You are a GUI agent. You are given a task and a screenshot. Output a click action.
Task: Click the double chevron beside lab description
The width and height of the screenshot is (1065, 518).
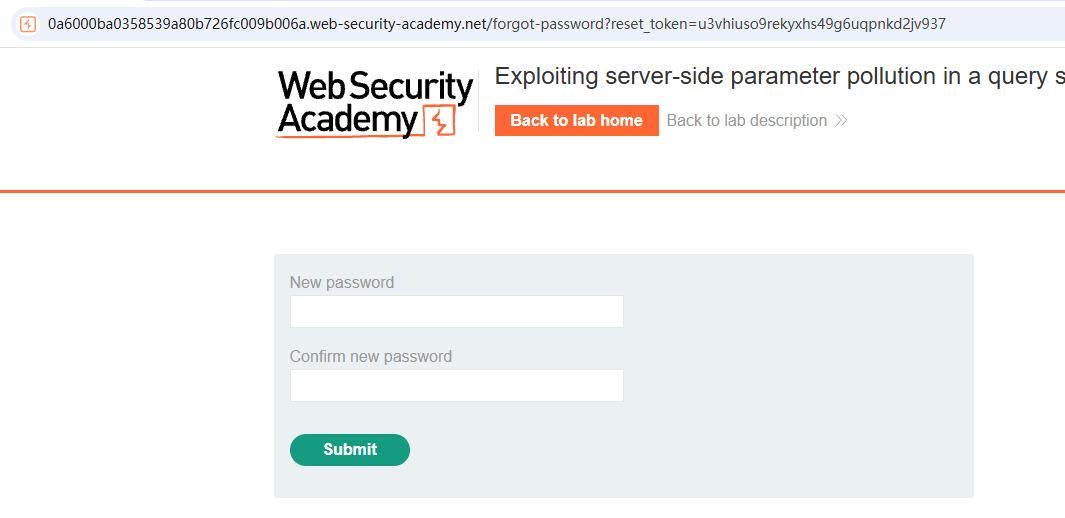click(x=842, y=121)
